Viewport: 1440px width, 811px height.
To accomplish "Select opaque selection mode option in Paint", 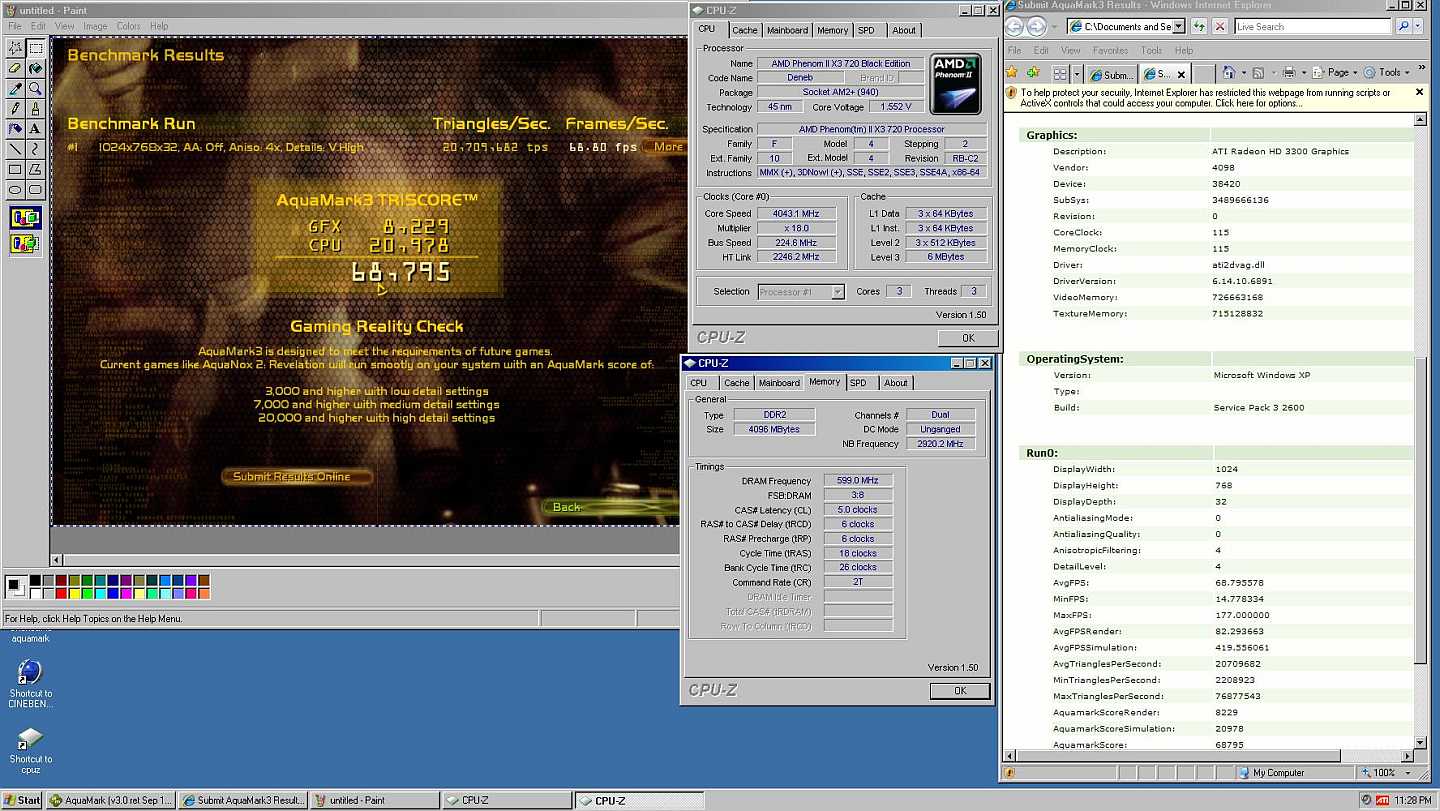I will [x=25, y=218].
